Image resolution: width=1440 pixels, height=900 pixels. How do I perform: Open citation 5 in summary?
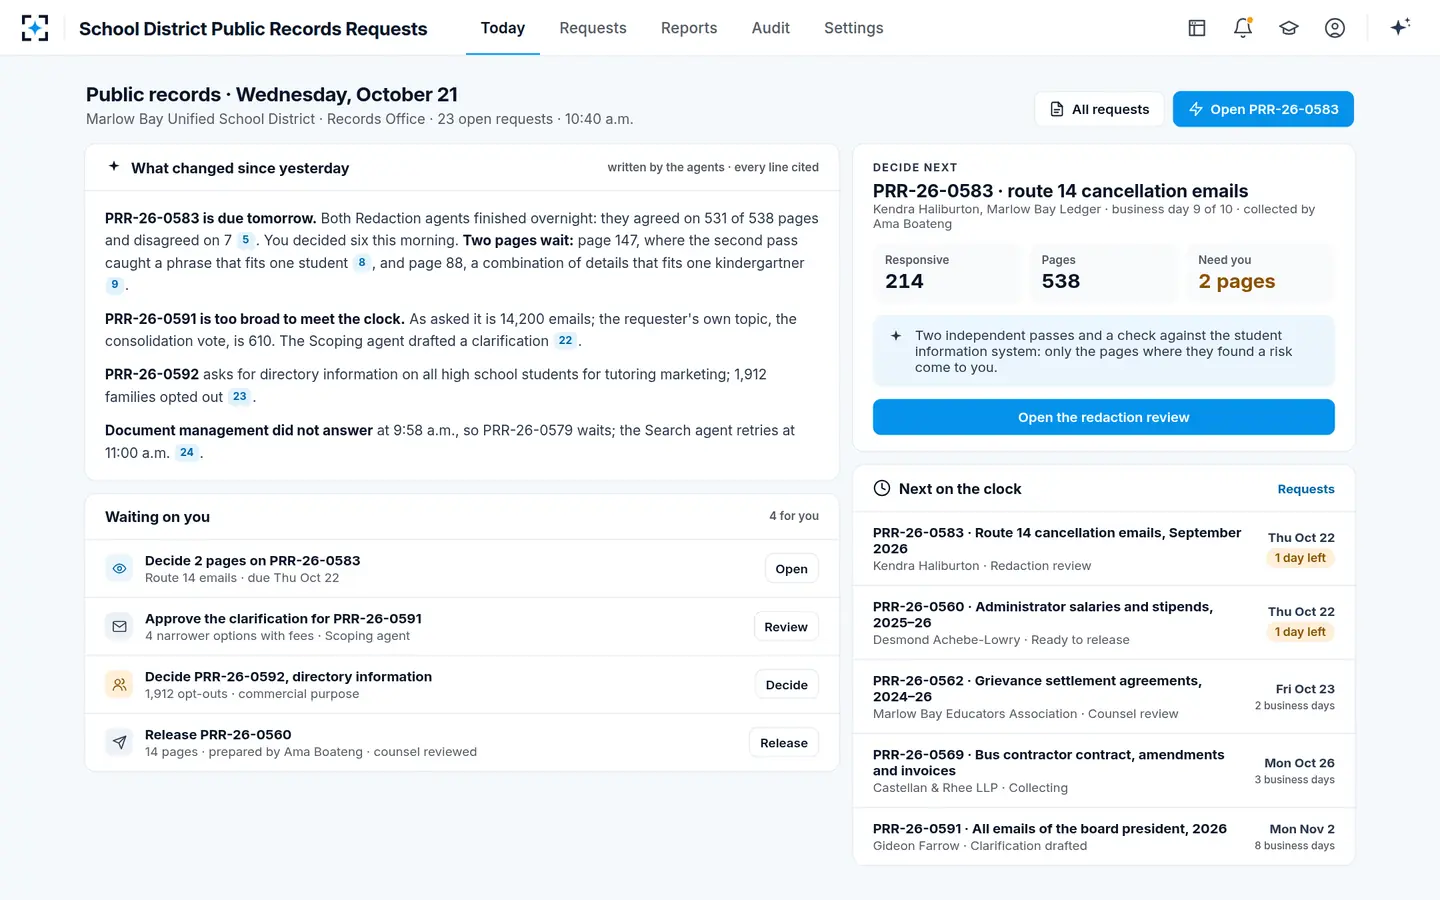pos(245,240)
